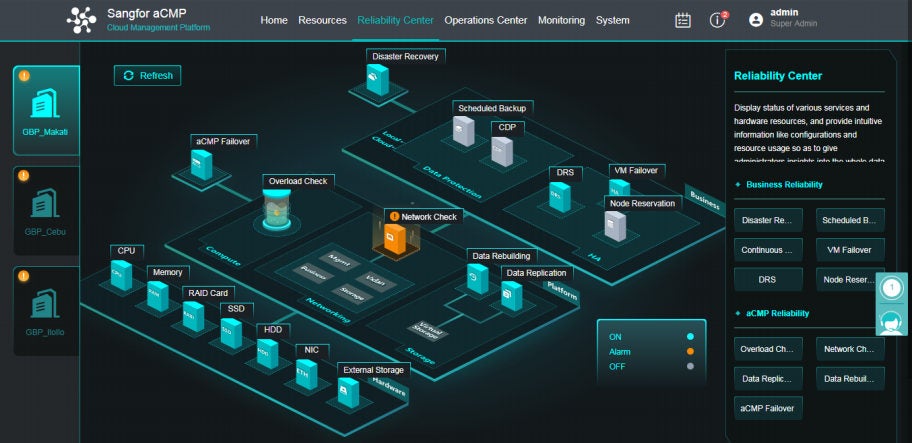Select the Scheduled Backup server icon
This screenshot has height=443, width=913.
pyautogui.click(x=463, y=131)
